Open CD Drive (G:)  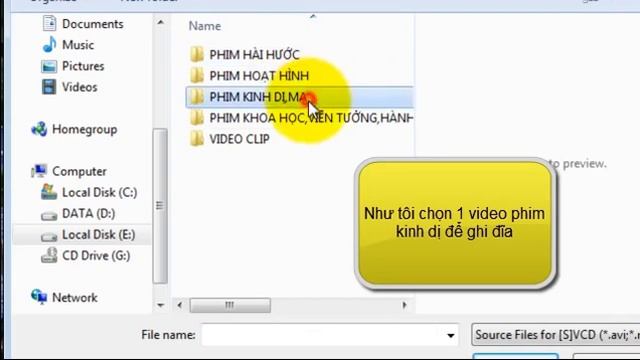coord(96,256)
